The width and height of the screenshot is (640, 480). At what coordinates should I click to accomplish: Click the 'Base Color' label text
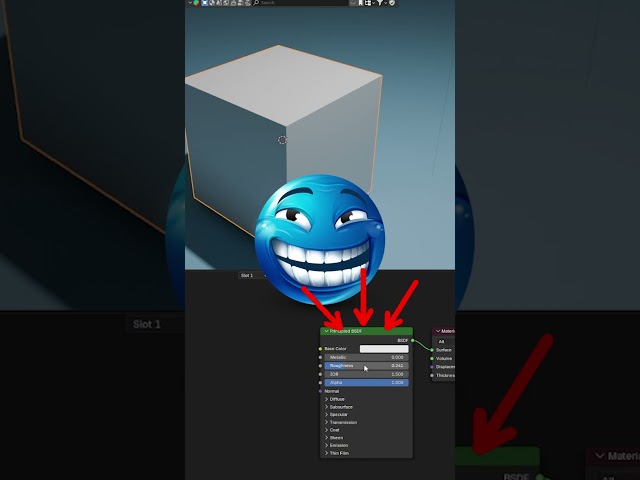point(335,349)
